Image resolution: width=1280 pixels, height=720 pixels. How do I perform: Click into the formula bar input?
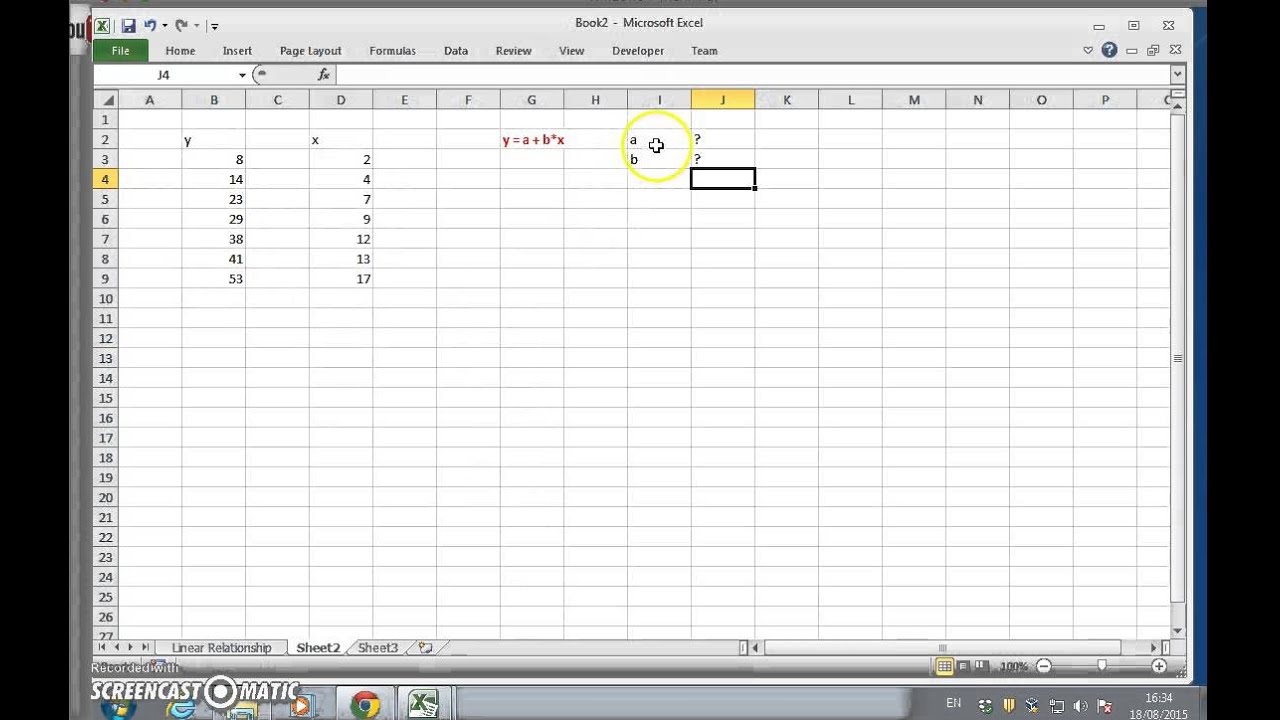point(755,75)
